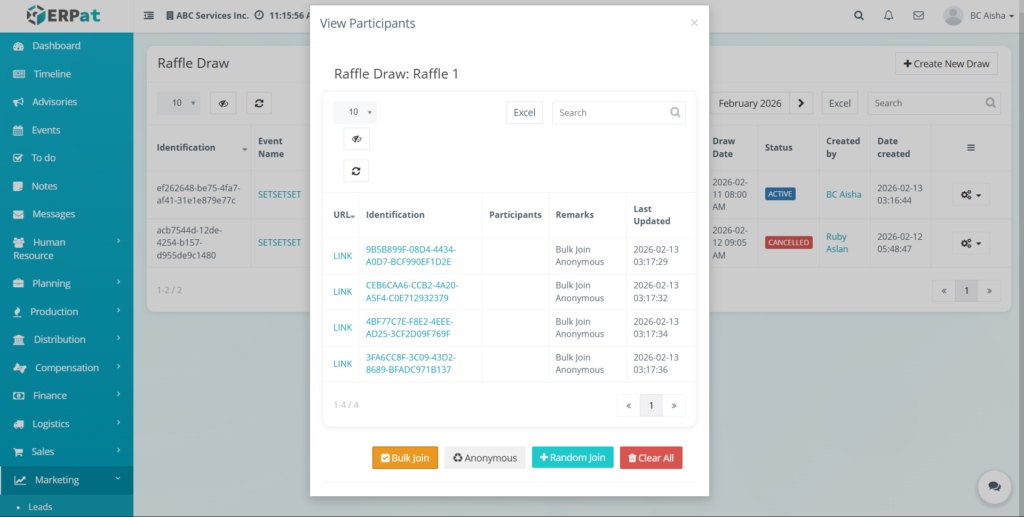Open LINK for participant 3FA6CC8F

(x=343, y=364)
